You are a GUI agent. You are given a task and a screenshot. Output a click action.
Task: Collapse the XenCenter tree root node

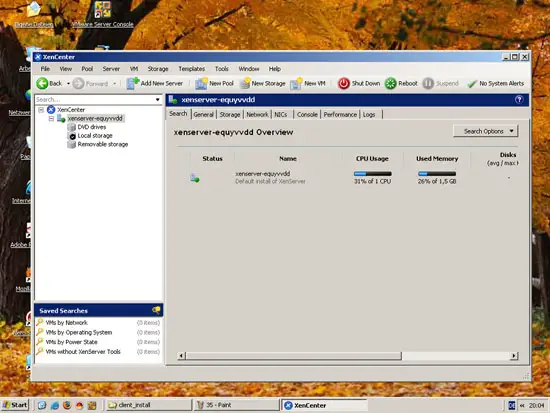click(41, 110)
